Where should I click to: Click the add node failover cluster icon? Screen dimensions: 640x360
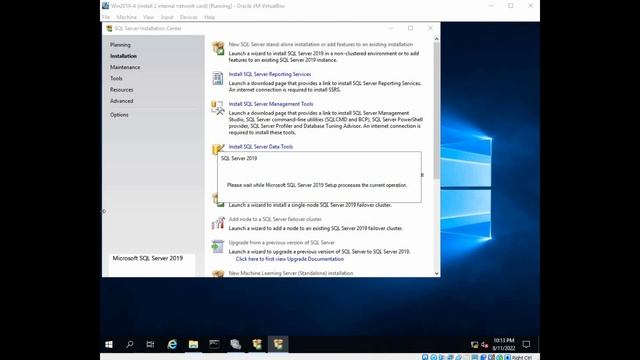(218, 223)
